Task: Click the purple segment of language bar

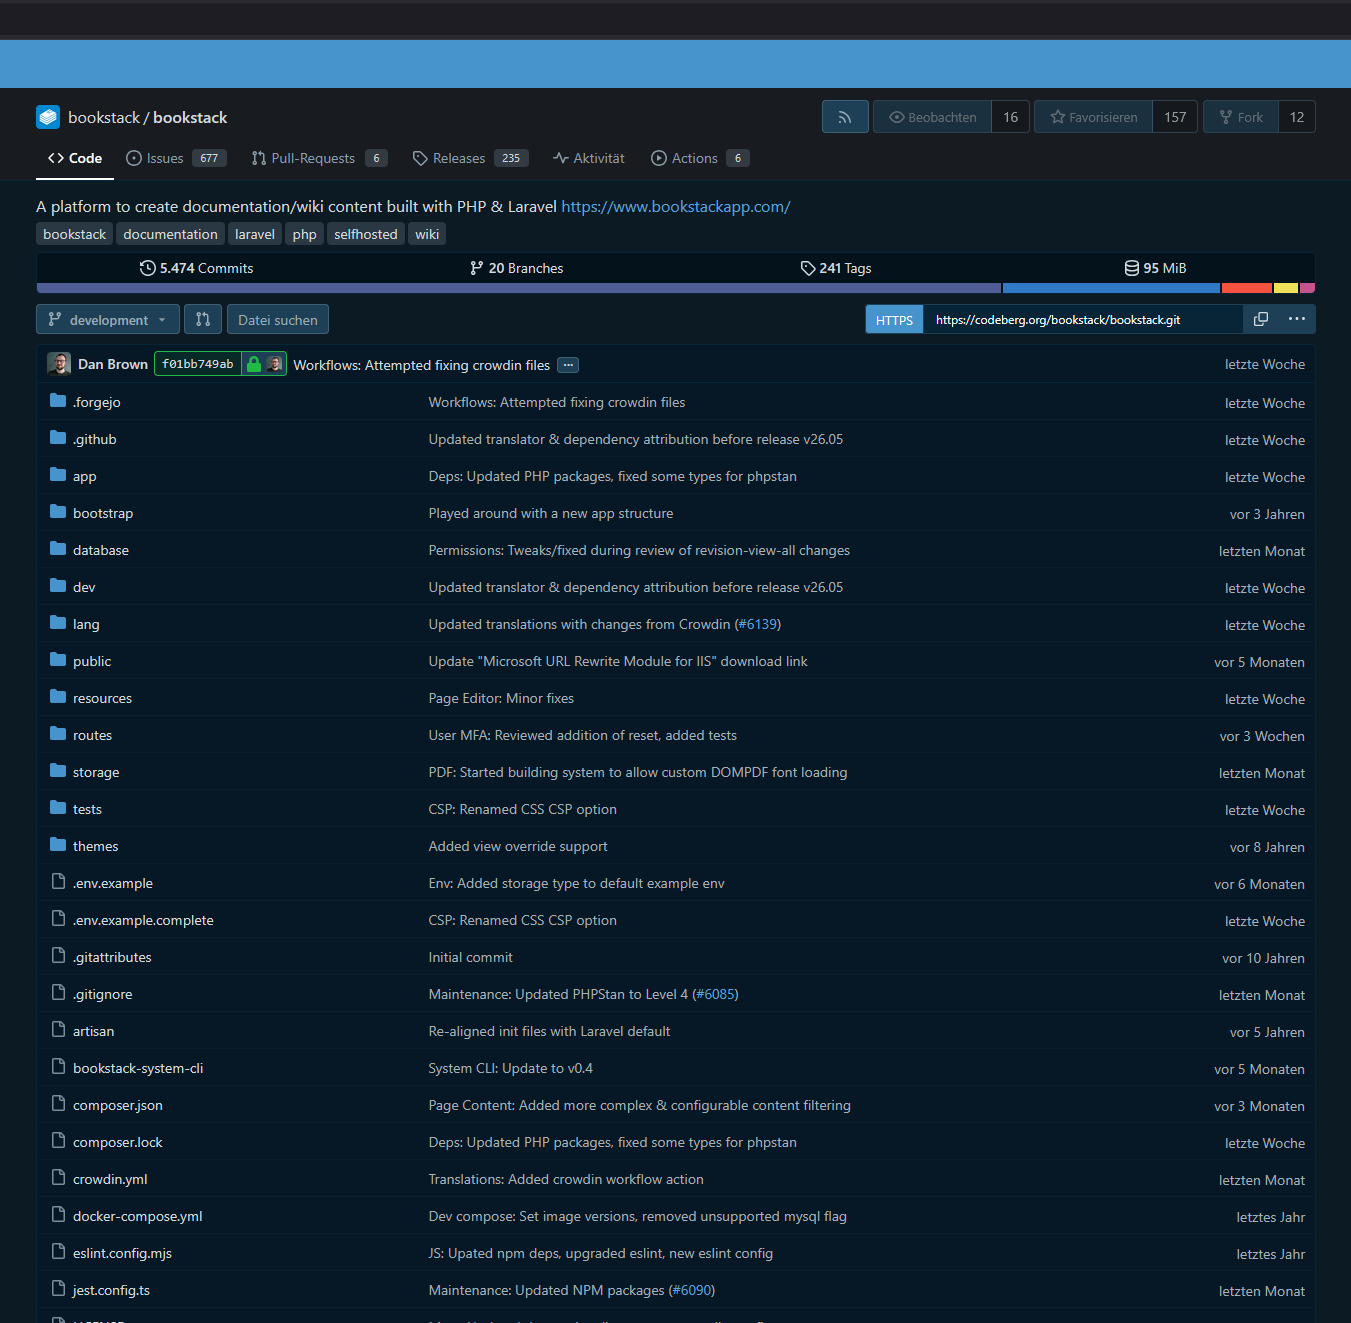Action: coord(519,288)
